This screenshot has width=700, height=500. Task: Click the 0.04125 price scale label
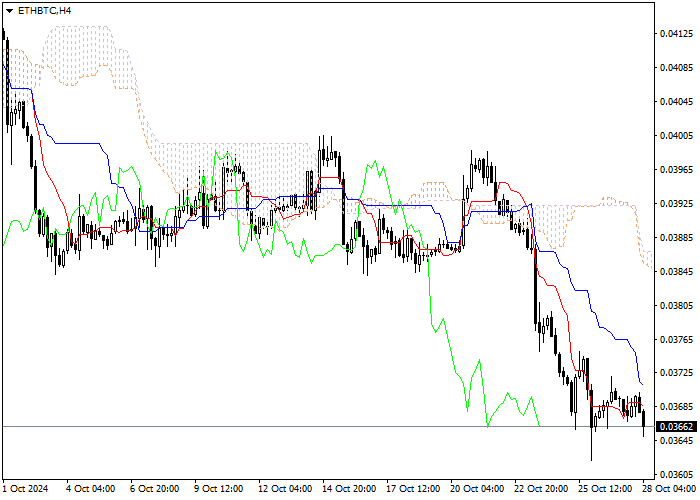677,34
